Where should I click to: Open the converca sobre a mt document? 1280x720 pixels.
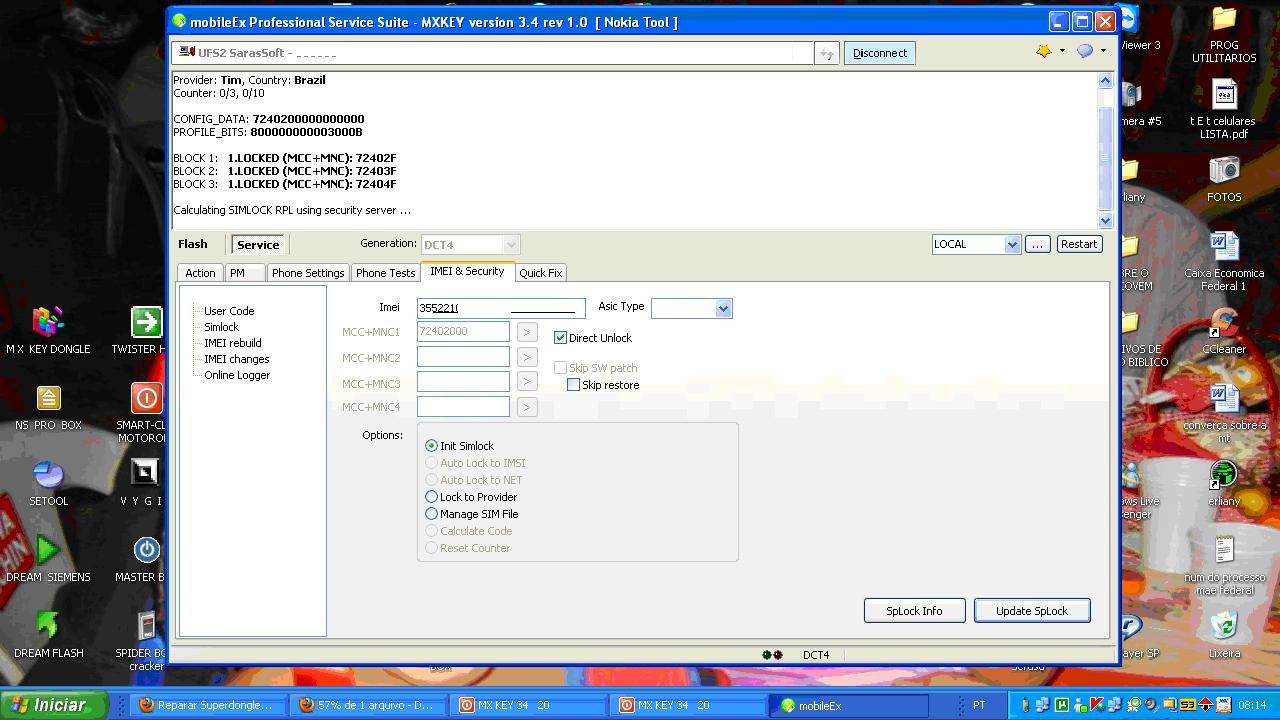1224,413
